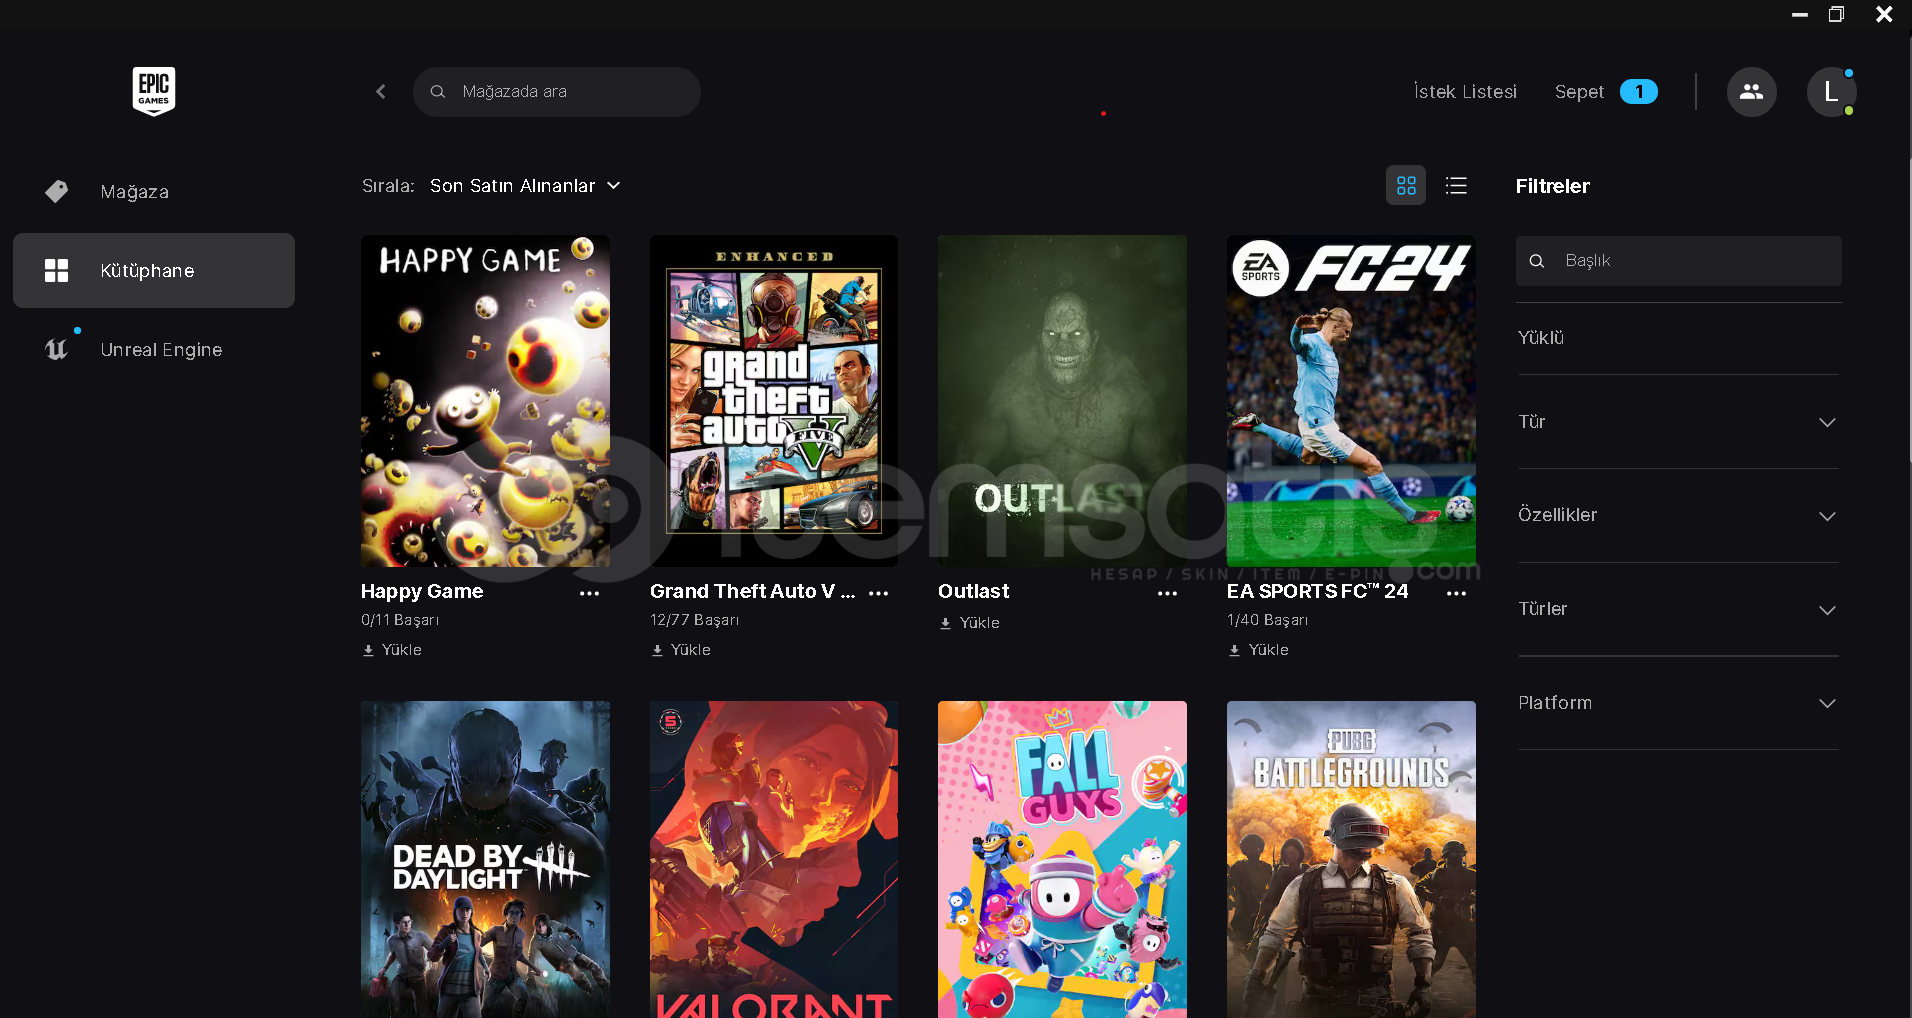This screenshot has width=1912, height=1018.
Task: Open the Happy Game title link
Action: (422, 592)
